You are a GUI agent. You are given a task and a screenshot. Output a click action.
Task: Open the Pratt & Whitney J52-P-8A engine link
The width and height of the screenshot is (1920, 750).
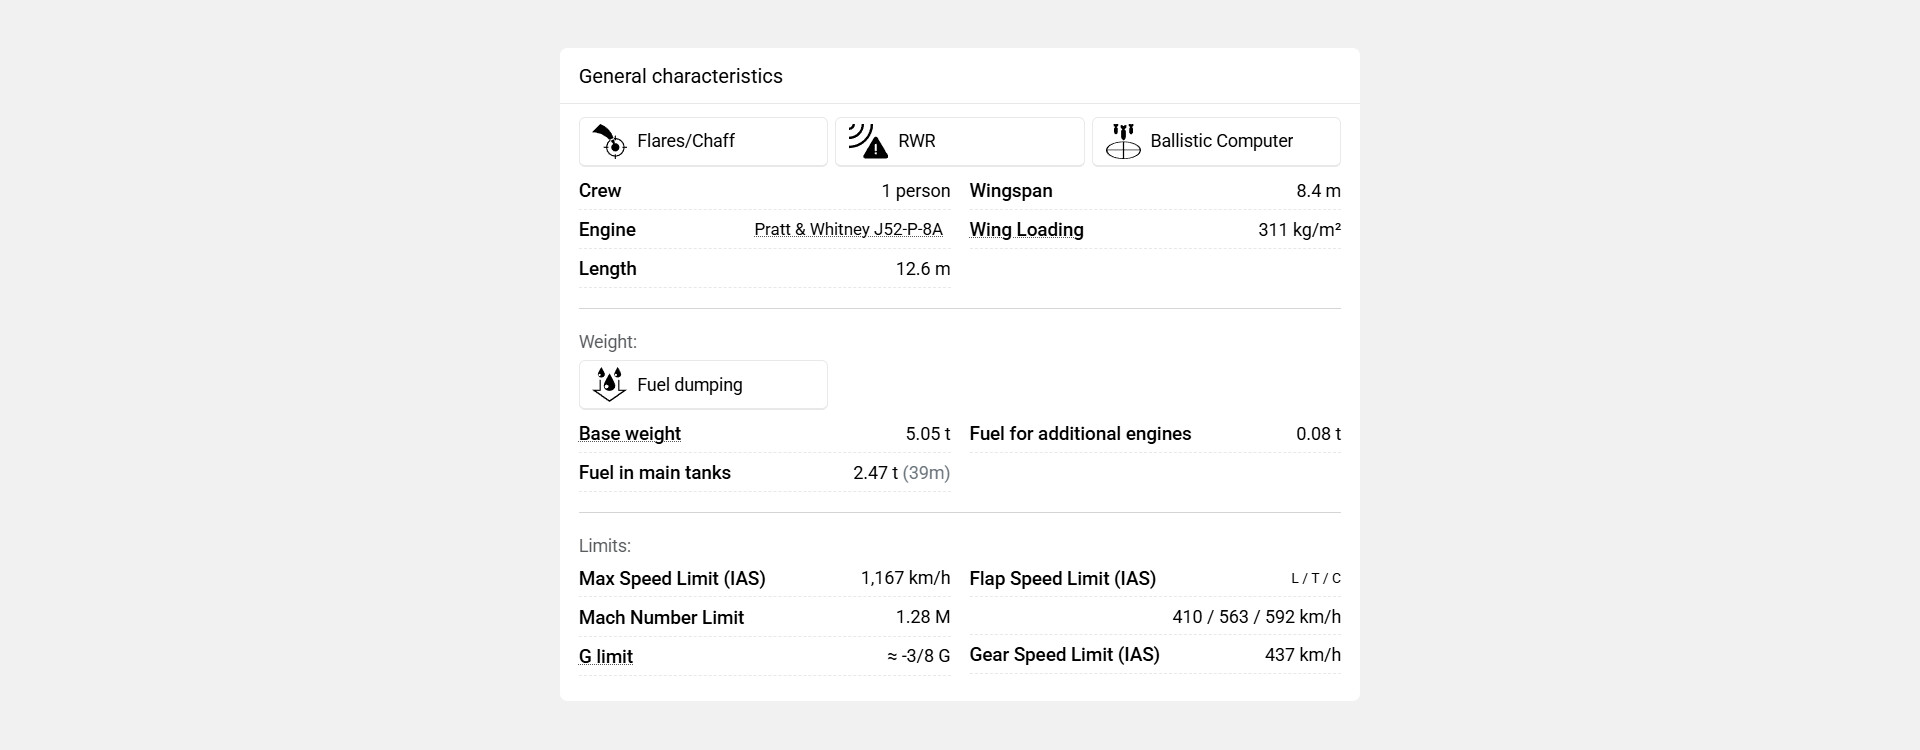click(x=848, y=230)
